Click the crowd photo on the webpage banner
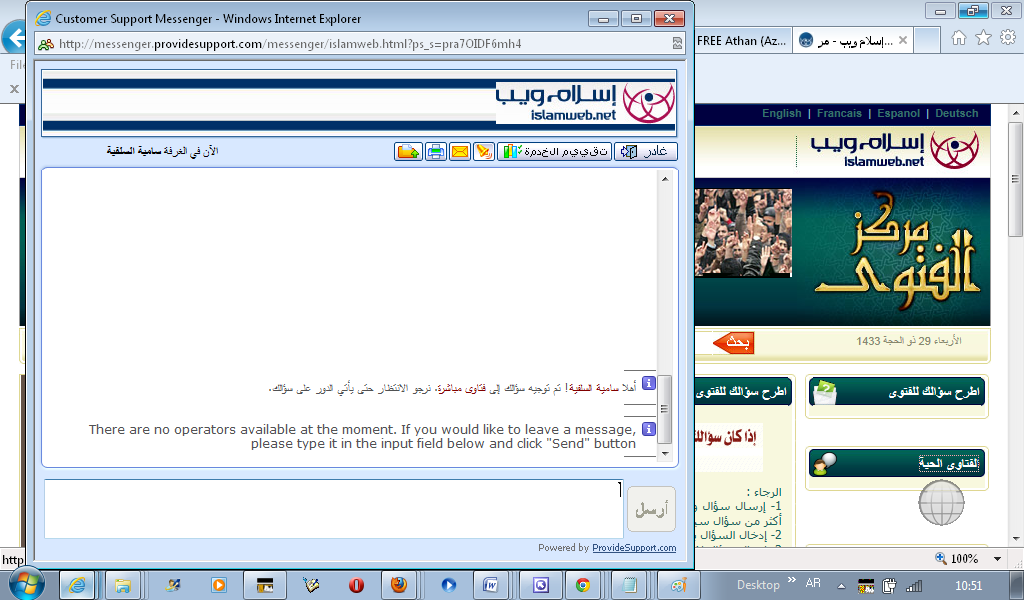 (x=743, y=233)
